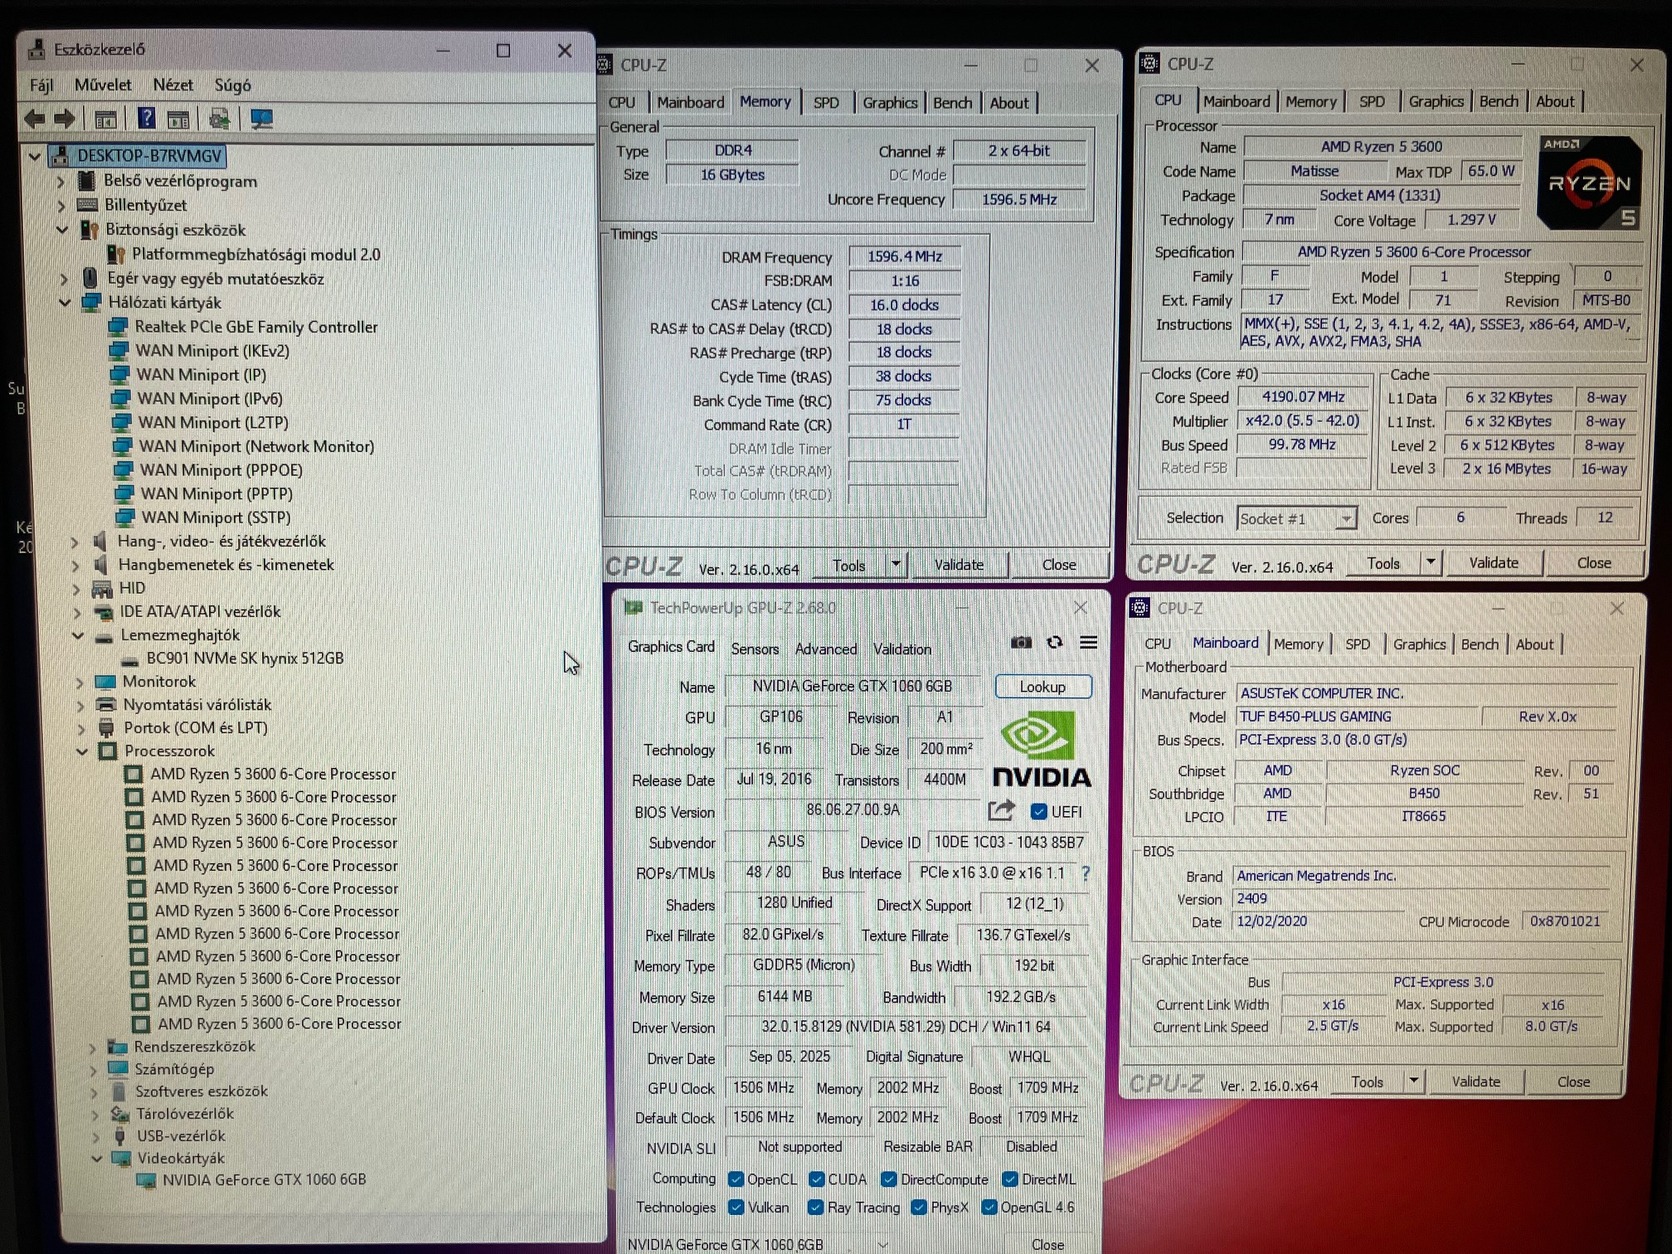Click Close in the CPU-Z processor window
The image size is (1672, 1254).
pyautogui.click(x=1594, y=563)
